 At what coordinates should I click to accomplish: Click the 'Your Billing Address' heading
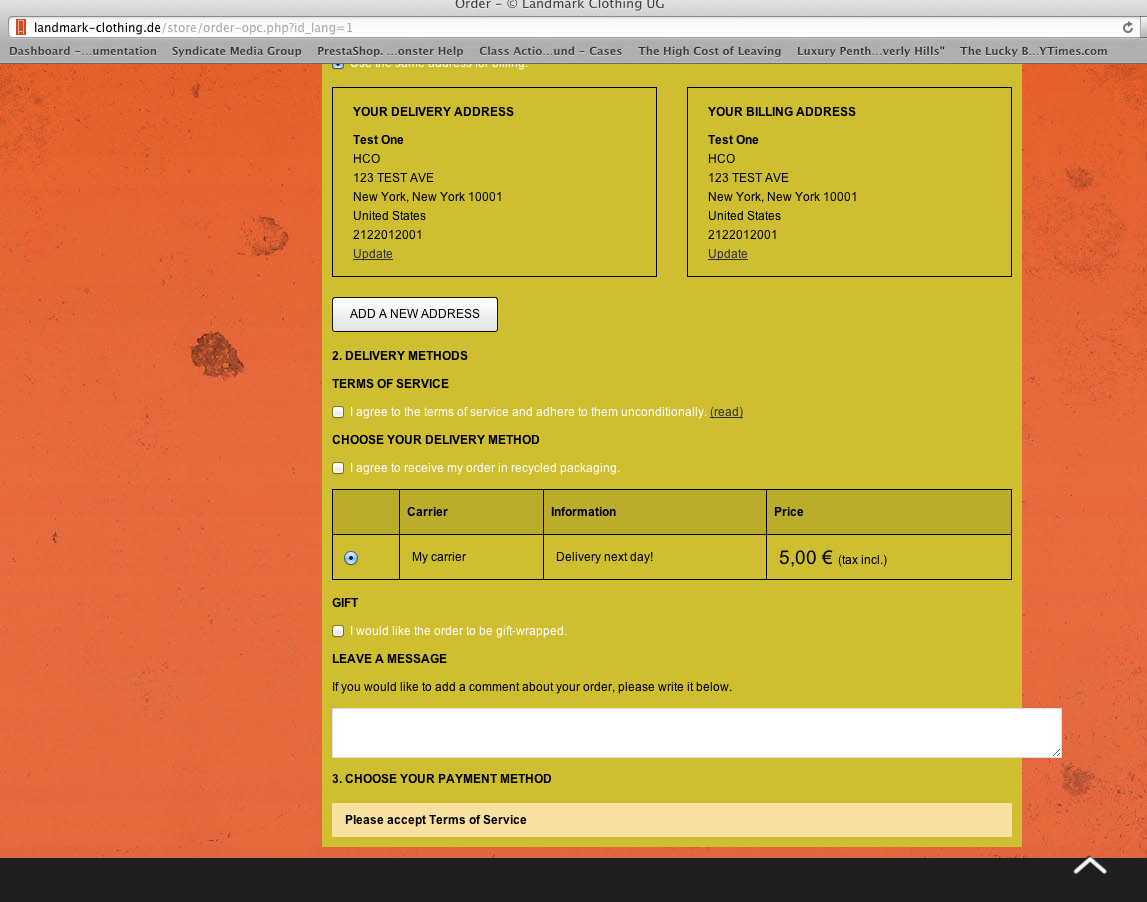click(x=781, y=112)
